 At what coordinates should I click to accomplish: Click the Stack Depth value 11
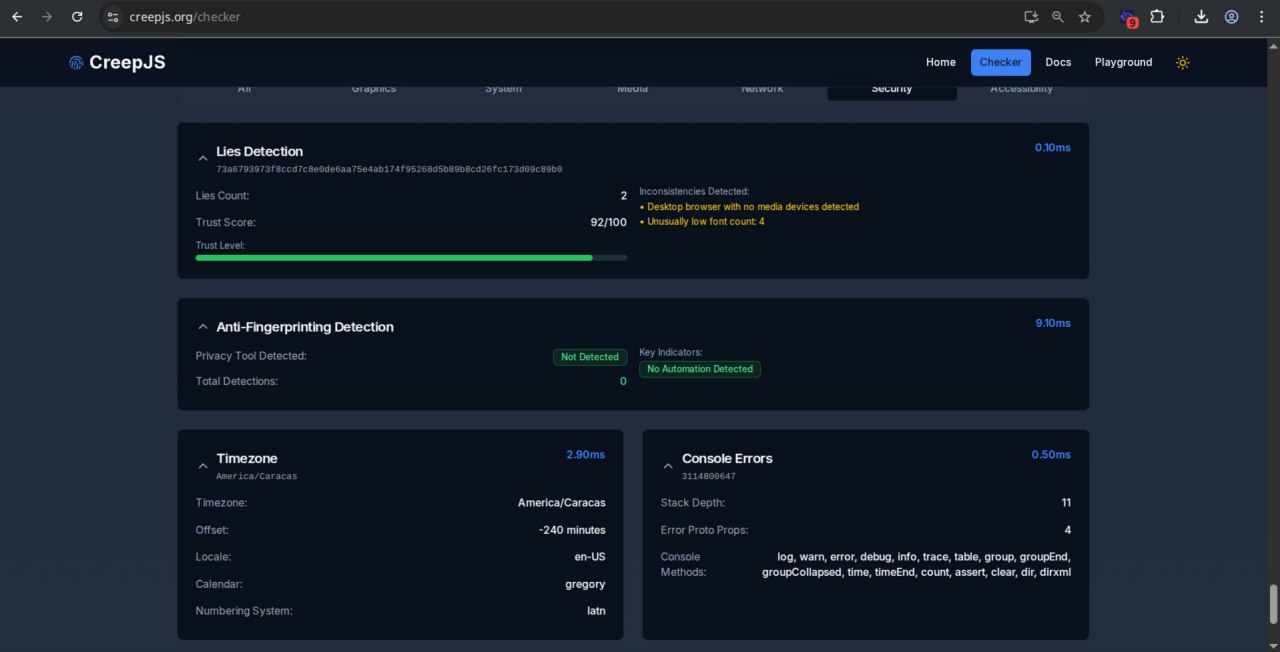pyautogui.click(x=1066, y=503)
